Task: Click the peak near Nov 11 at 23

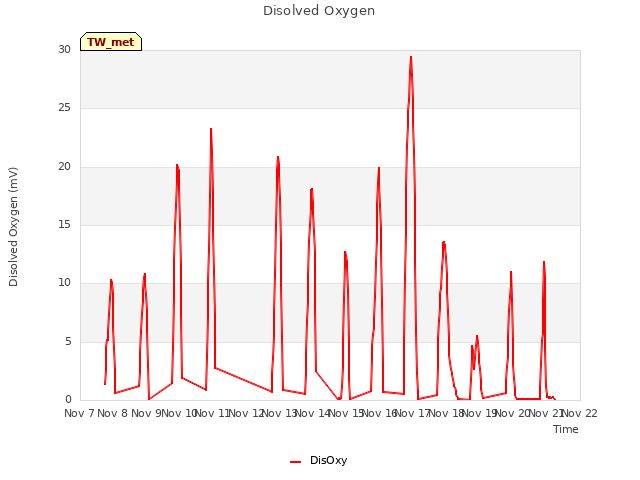Action: point(211,130)
